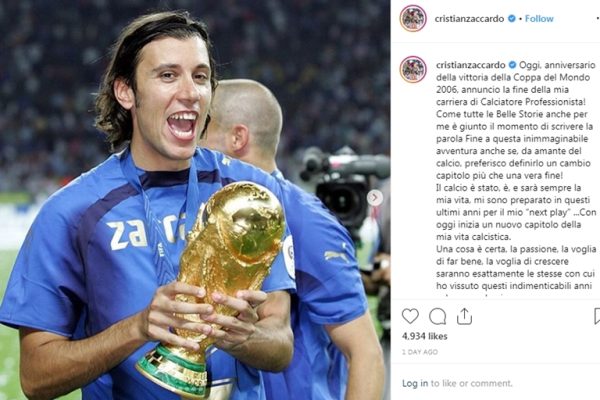The image size is (600, 400).
Task: View the 4,934 likes list
Action: 424,336
